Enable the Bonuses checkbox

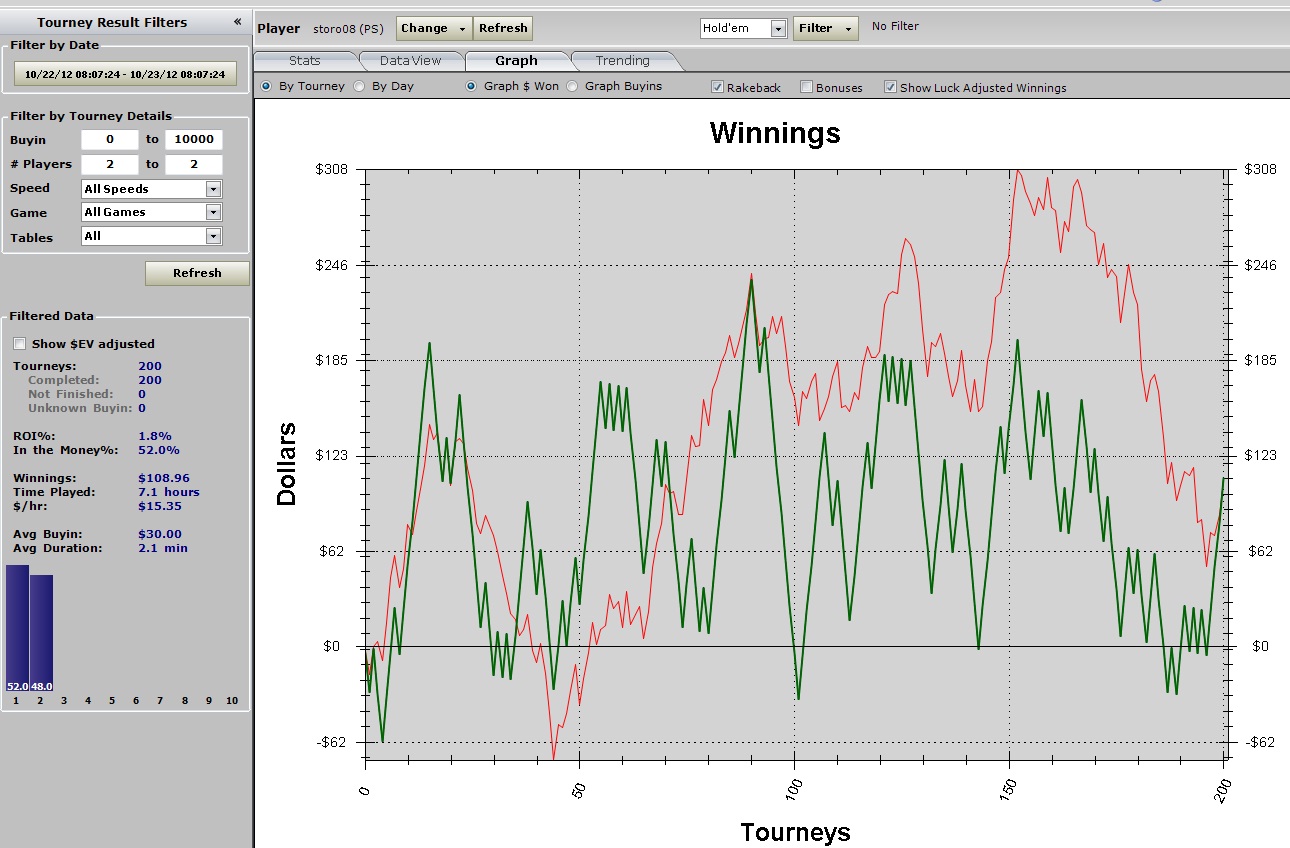tap(807, 88)
